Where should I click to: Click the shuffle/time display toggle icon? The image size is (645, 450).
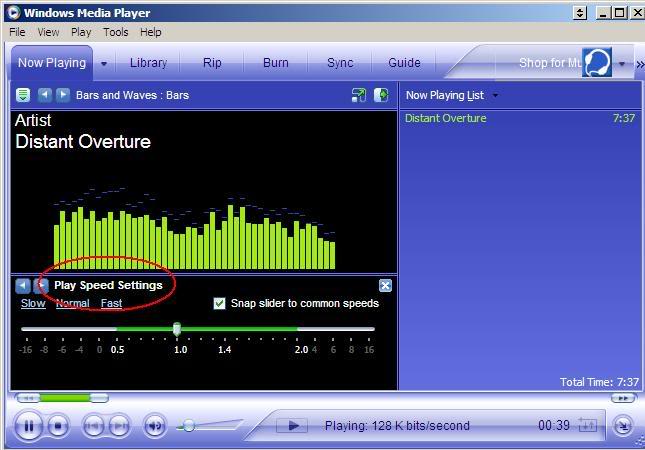click(x=587, y=425)
